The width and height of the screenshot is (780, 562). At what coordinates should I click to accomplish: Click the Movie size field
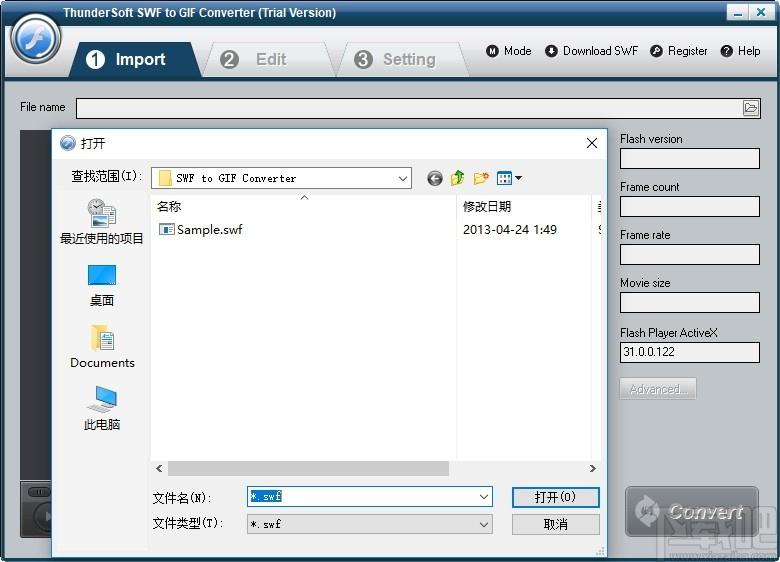[689, 302]
